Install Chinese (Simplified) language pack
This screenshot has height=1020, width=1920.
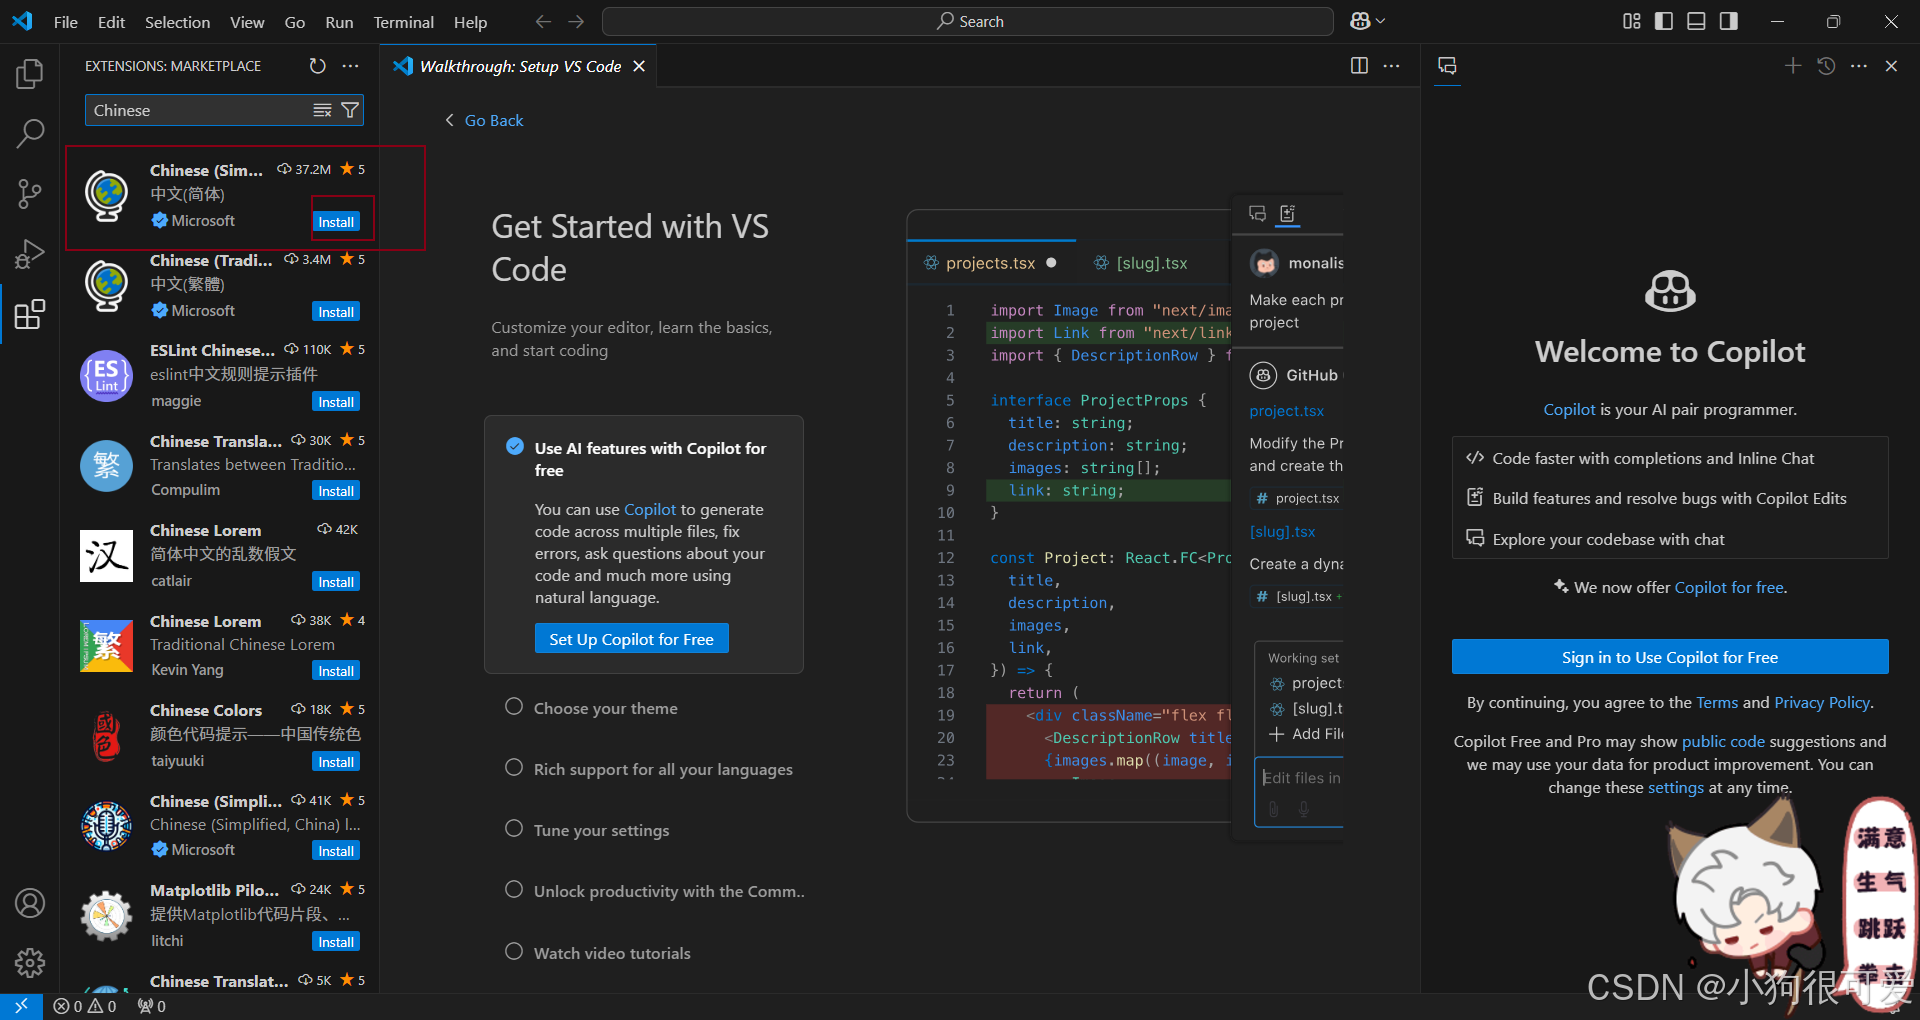point(336,222)
